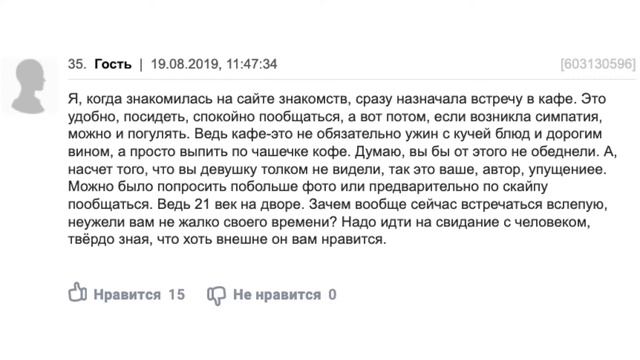Viewport: 640px width, 360px height.
Task: Like the comment via Нравится label
Action: (127, 294)
